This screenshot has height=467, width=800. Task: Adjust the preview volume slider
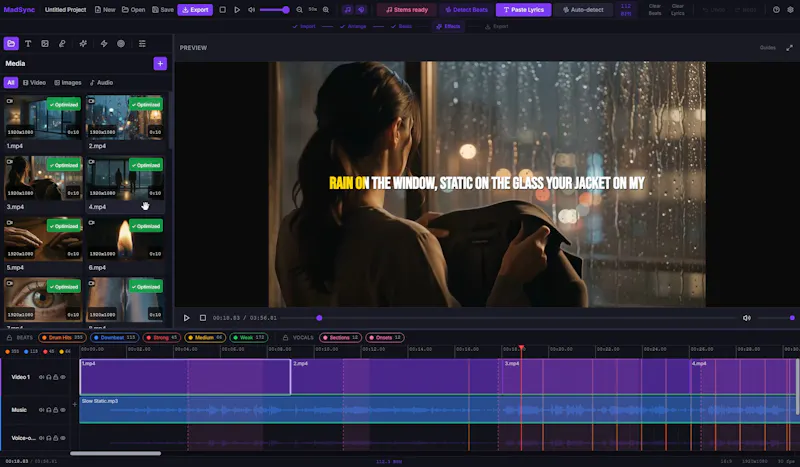click(x=776, y=318)
